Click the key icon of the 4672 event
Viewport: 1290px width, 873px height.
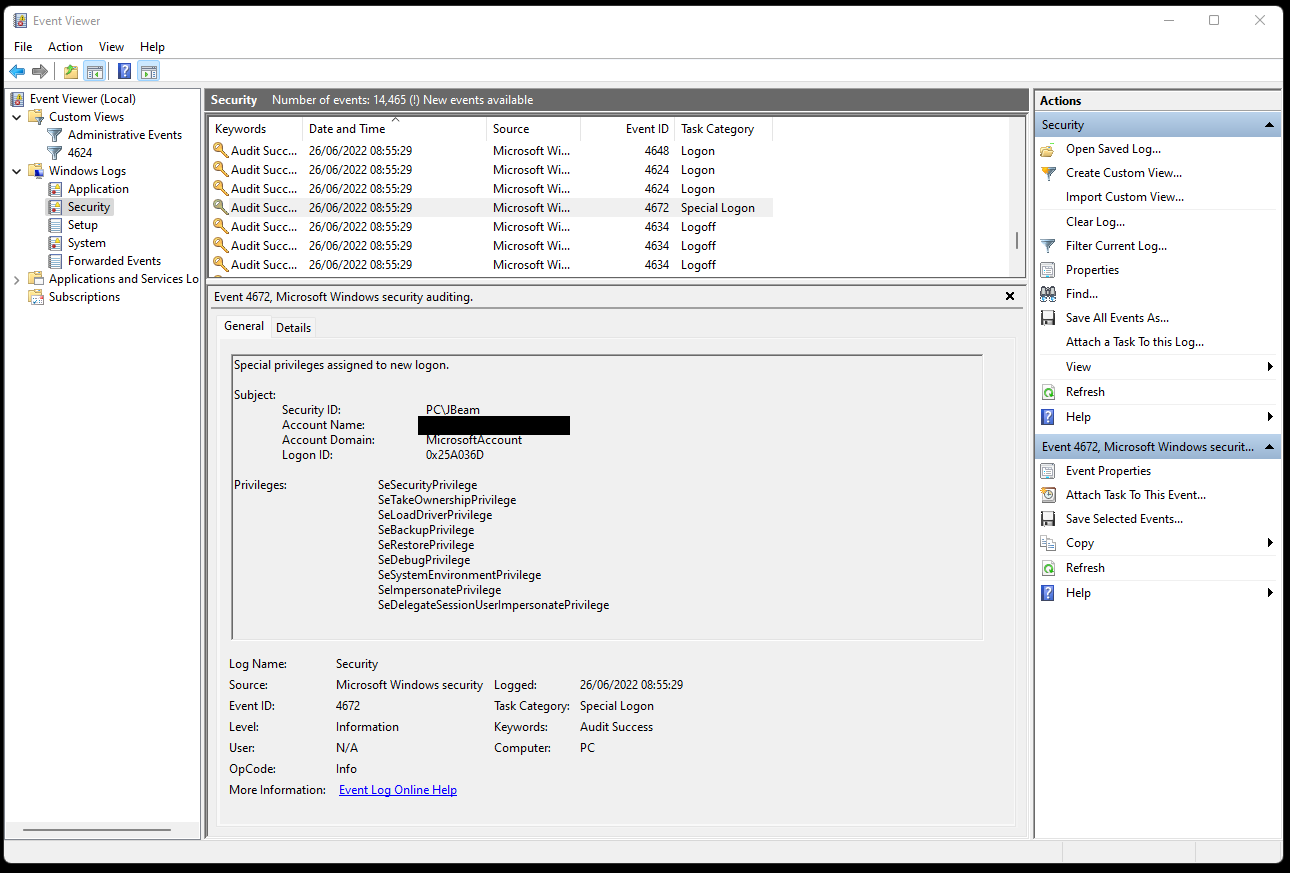point(220,208)
